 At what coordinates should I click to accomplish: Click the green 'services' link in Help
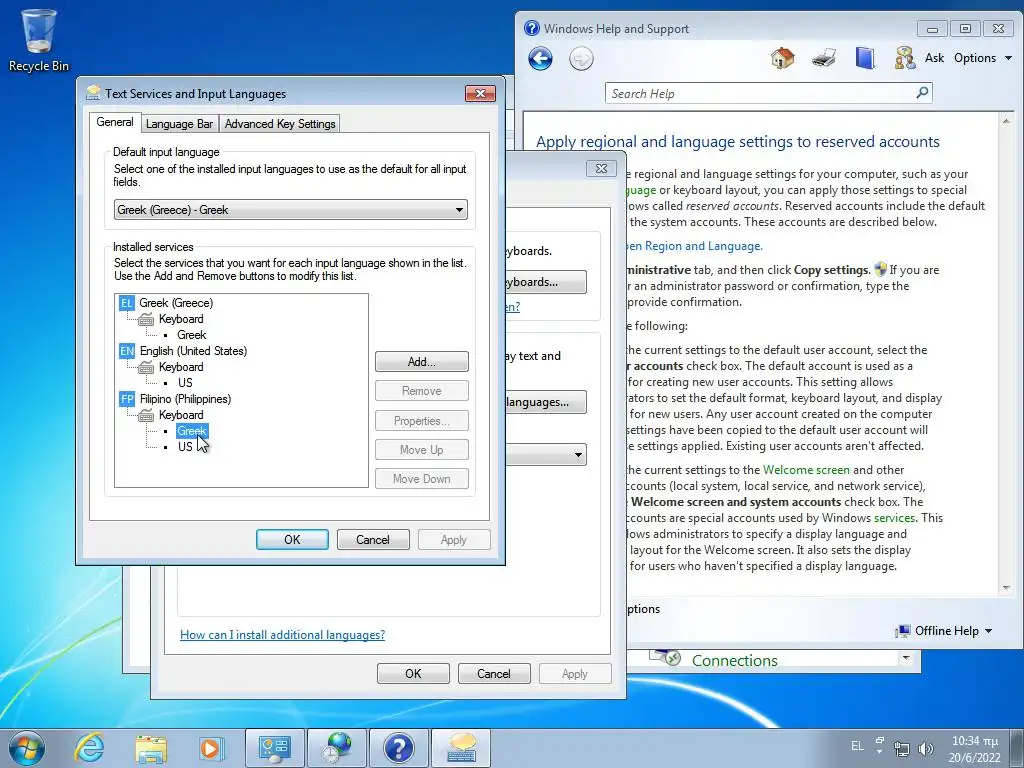894,518
